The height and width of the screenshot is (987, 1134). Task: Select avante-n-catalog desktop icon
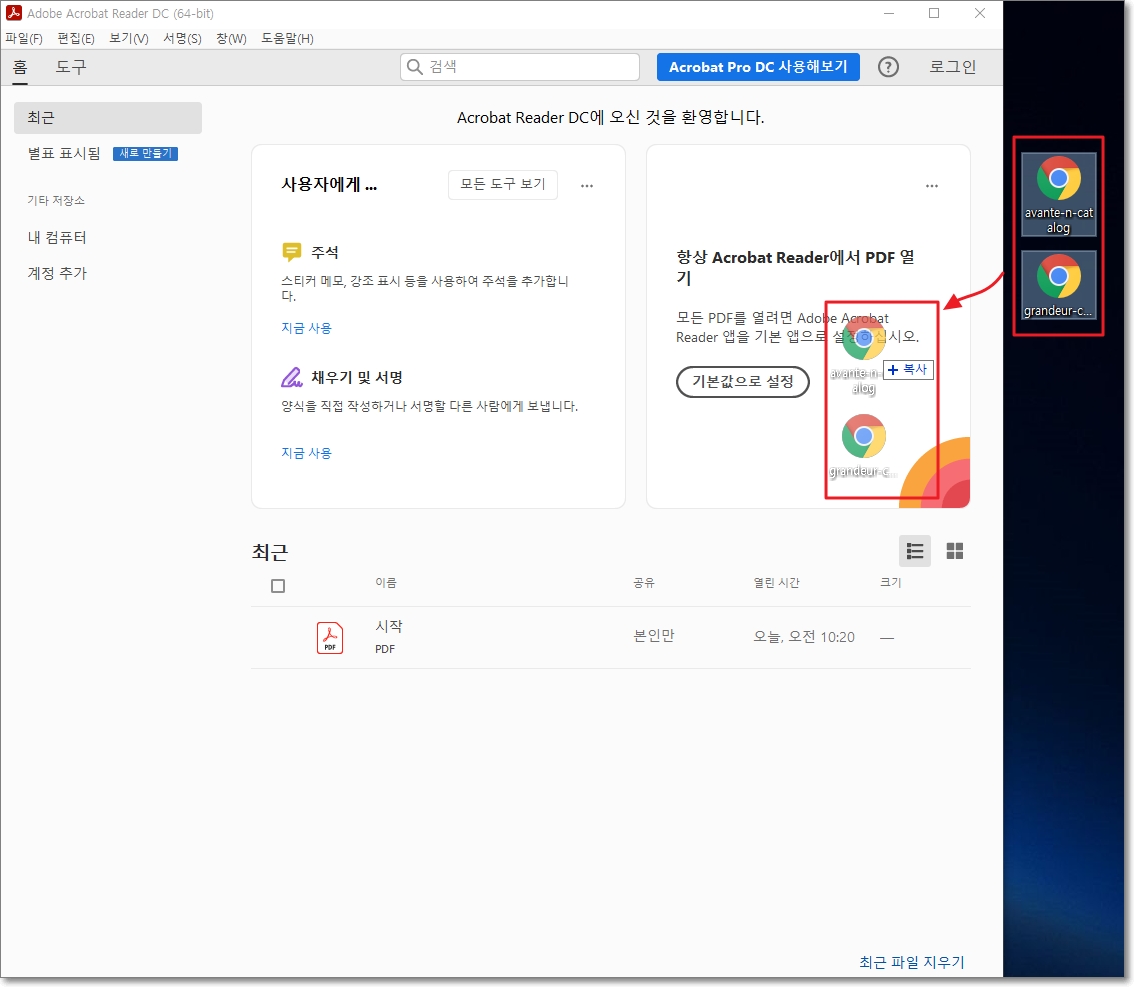click(1058, 195)
